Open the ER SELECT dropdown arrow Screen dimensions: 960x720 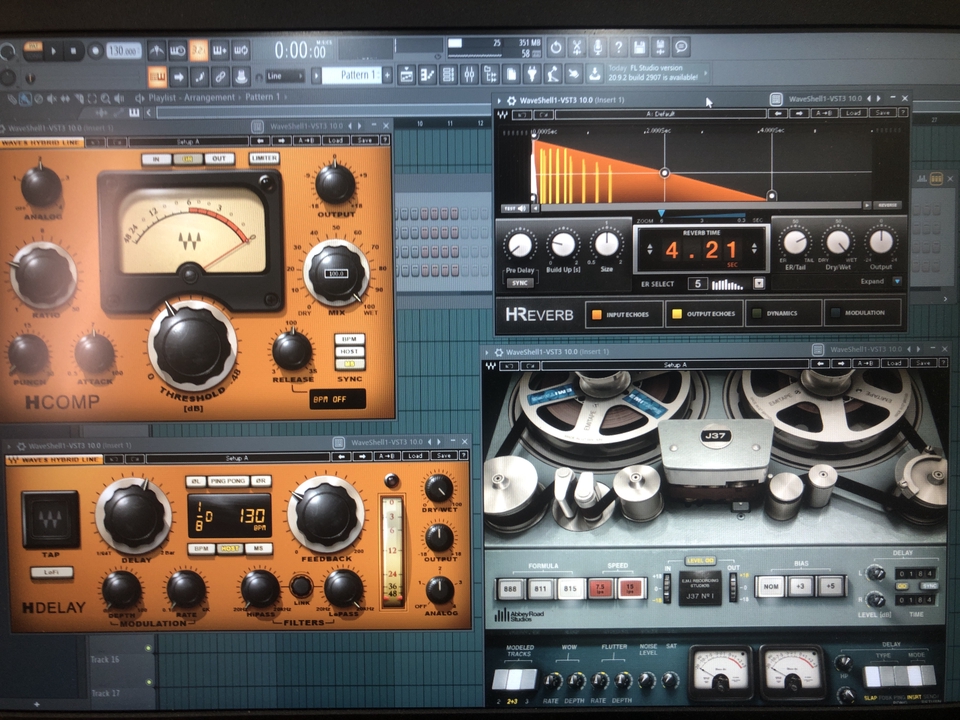pyautogui.click(x=759, y=283)
